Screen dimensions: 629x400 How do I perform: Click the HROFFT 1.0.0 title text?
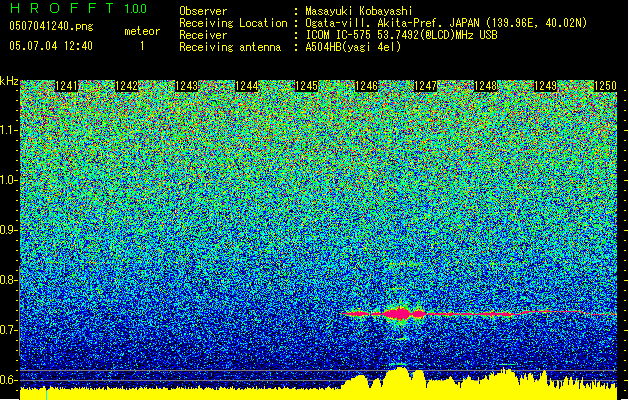pos(78,8)
